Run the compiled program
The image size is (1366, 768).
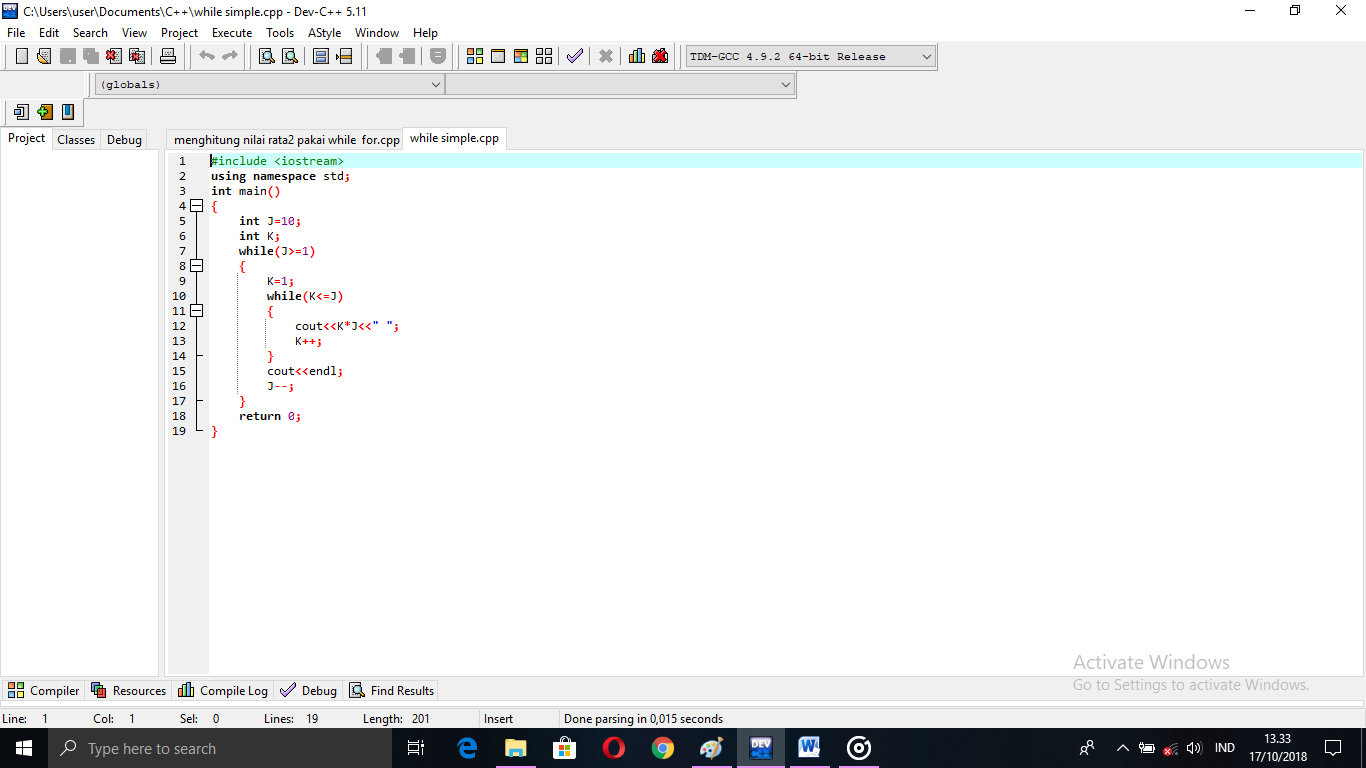point(496,56)
